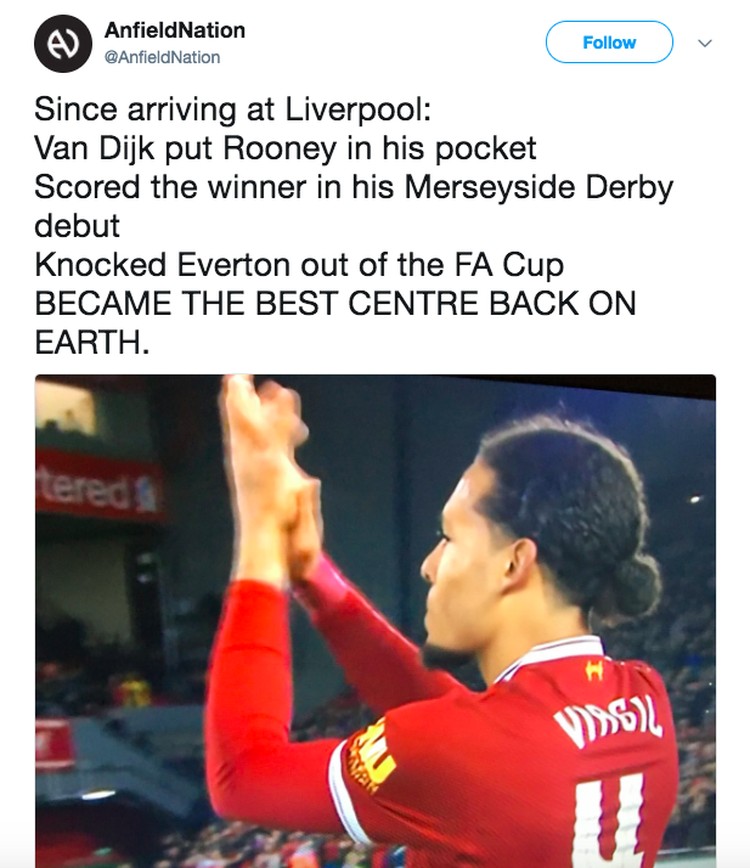Open the attached Van Dijk photo

point(375,621)
